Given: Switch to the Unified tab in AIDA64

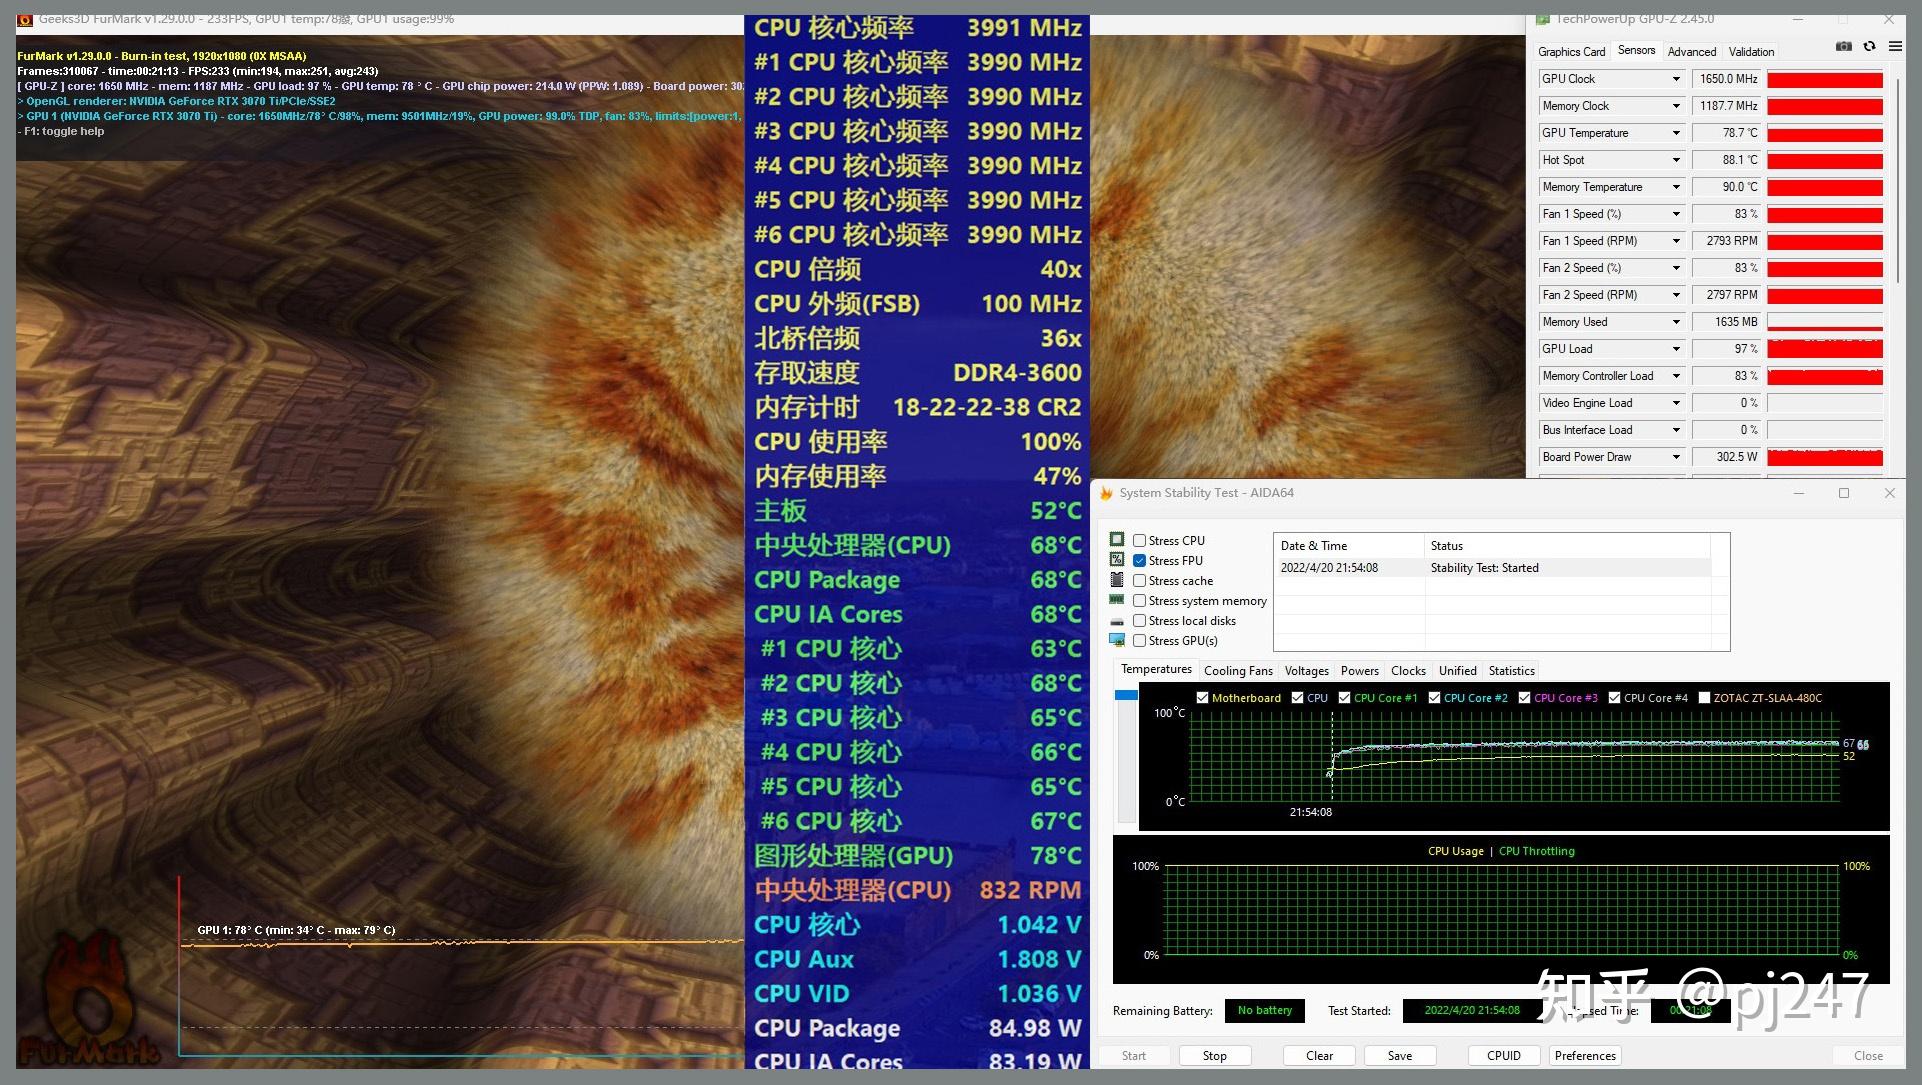Looking at the screenshot, I should click(x=1457, y=671).
